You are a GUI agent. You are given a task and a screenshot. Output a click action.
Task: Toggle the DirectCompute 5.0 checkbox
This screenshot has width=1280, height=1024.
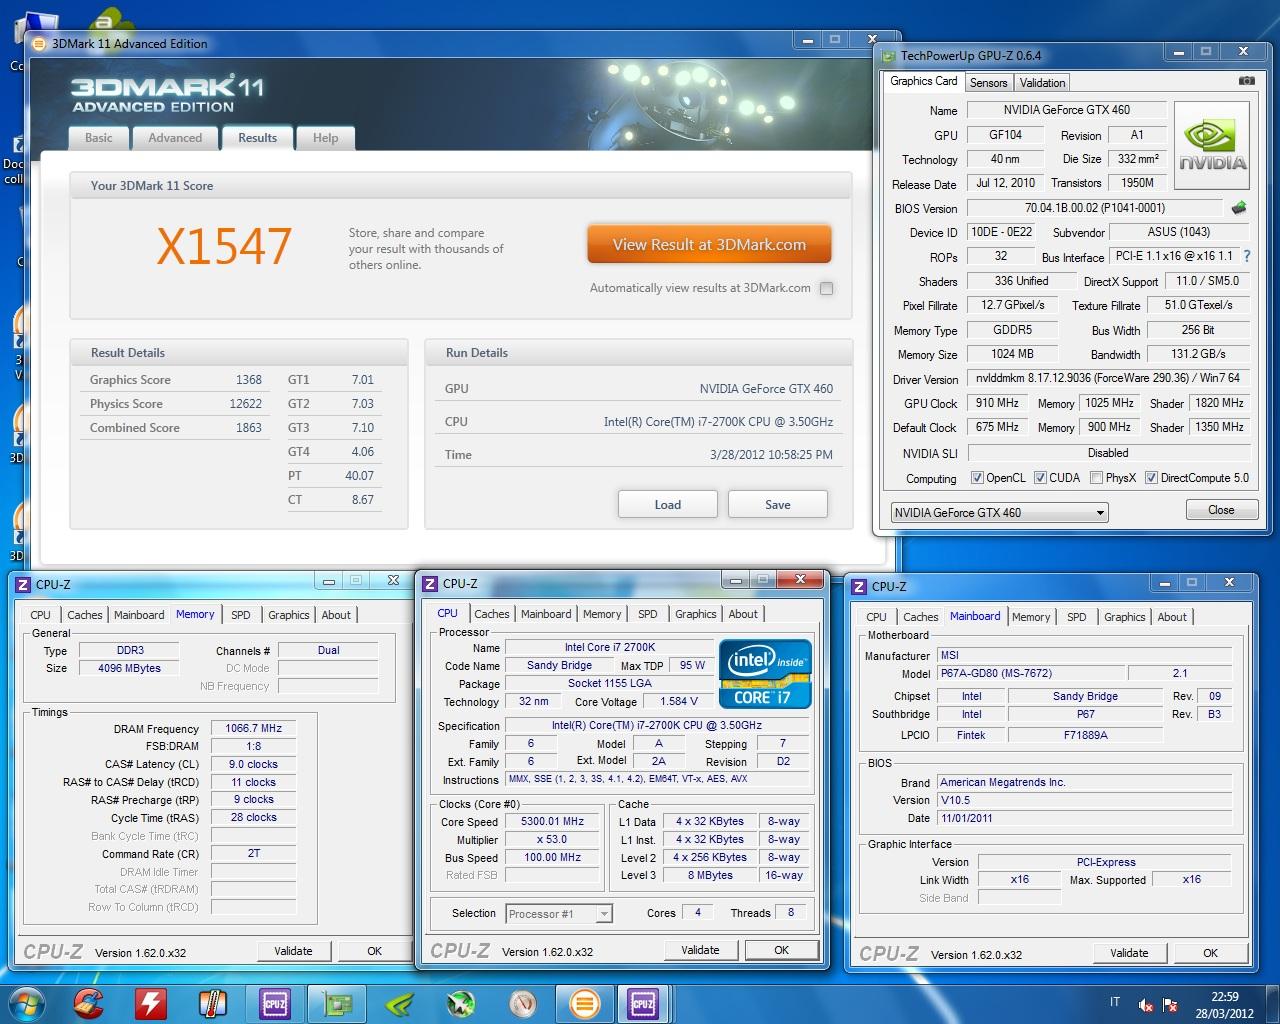pyautogui.click(x=1151, y=478)
